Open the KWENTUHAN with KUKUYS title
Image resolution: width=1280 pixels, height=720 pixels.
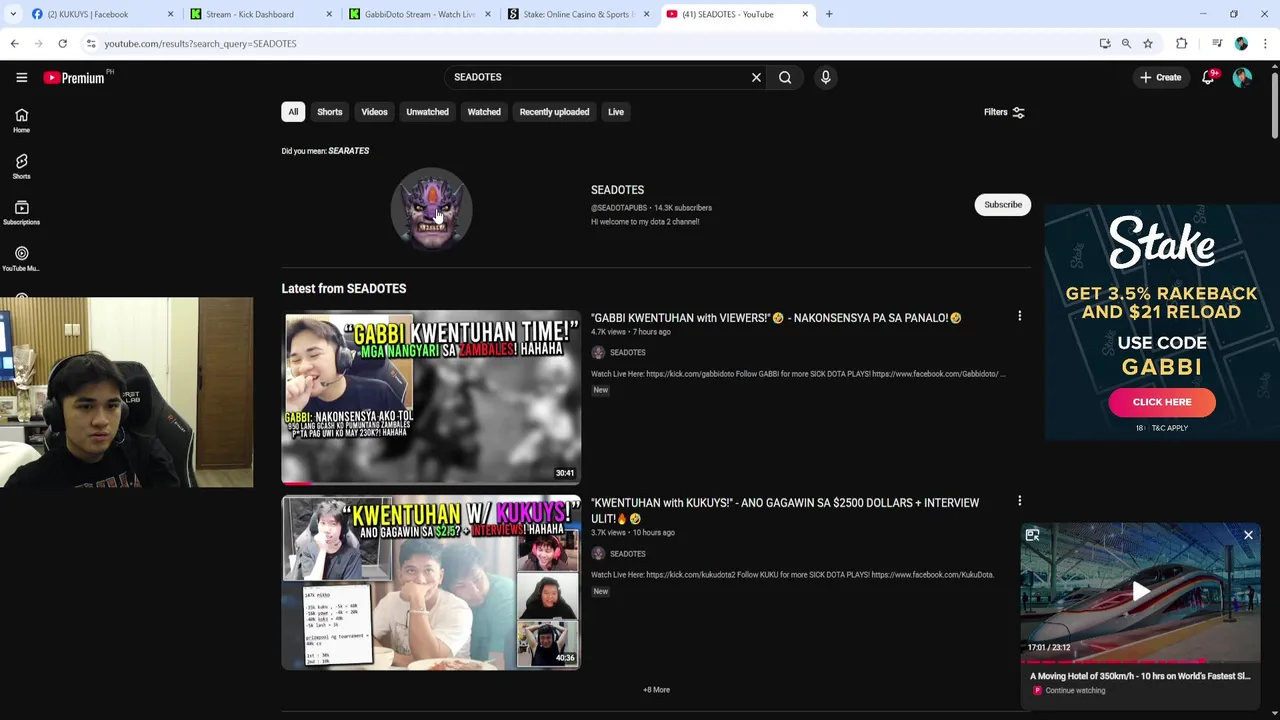click(x=785, y=511)
